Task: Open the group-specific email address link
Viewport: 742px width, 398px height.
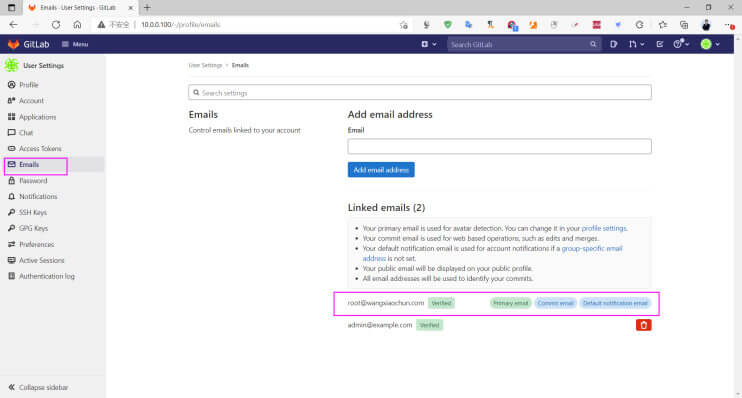Action: (592, 248)
